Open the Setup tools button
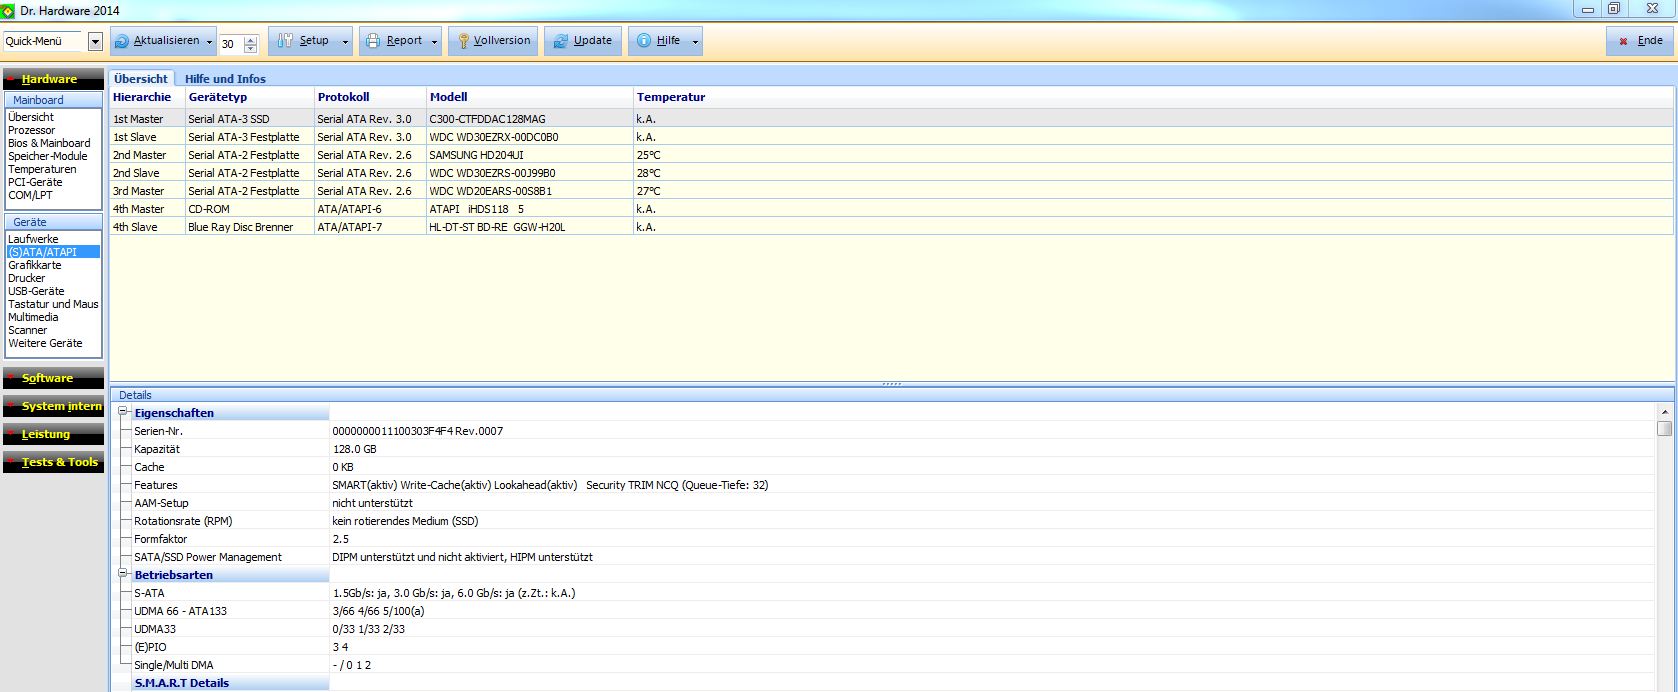Viewport: 1678px width, 692px height. 303,41
